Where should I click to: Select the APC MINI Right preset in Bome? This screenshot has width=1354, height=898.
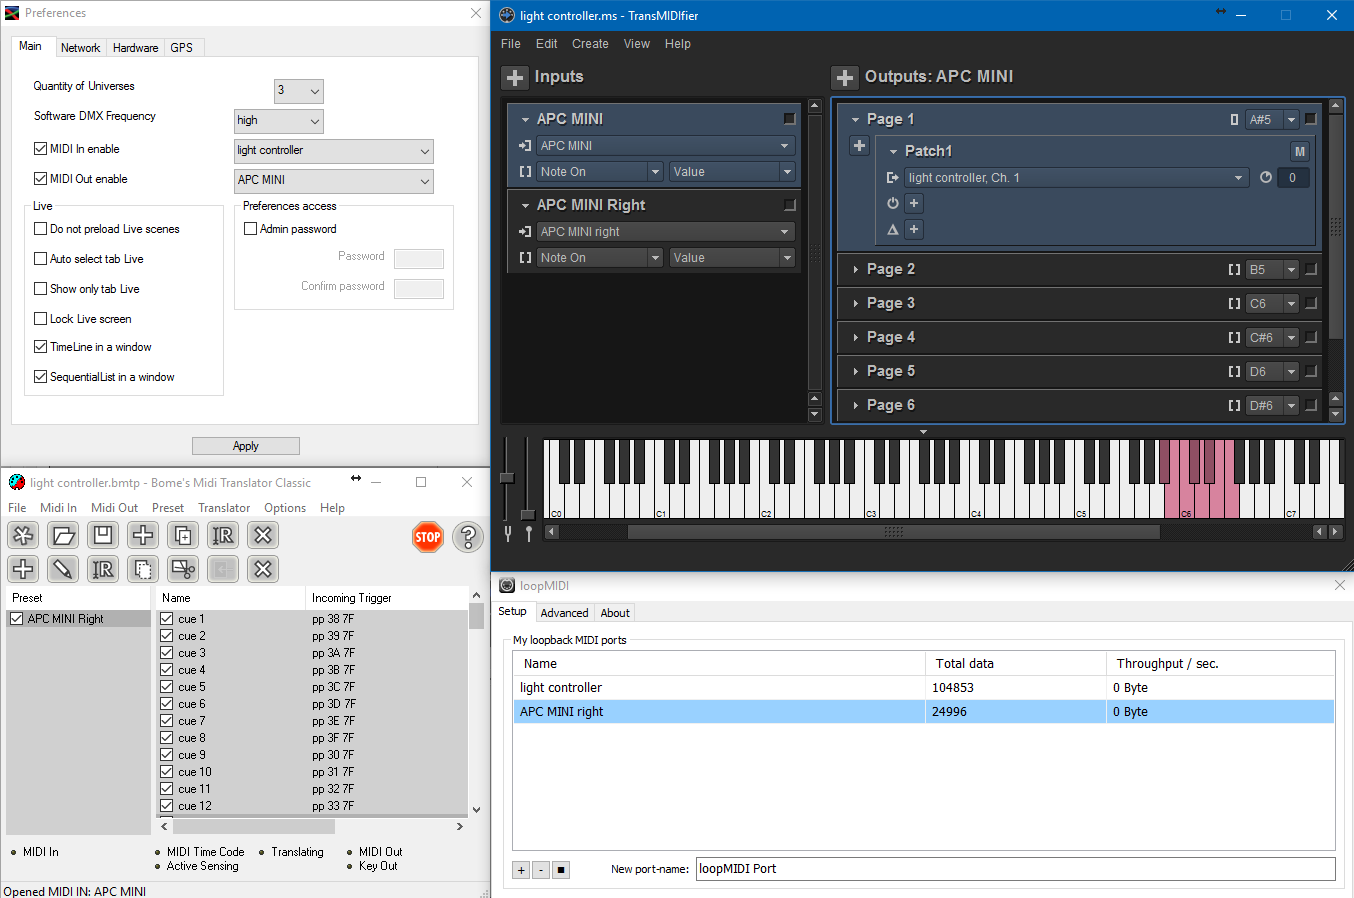point(78,619)
